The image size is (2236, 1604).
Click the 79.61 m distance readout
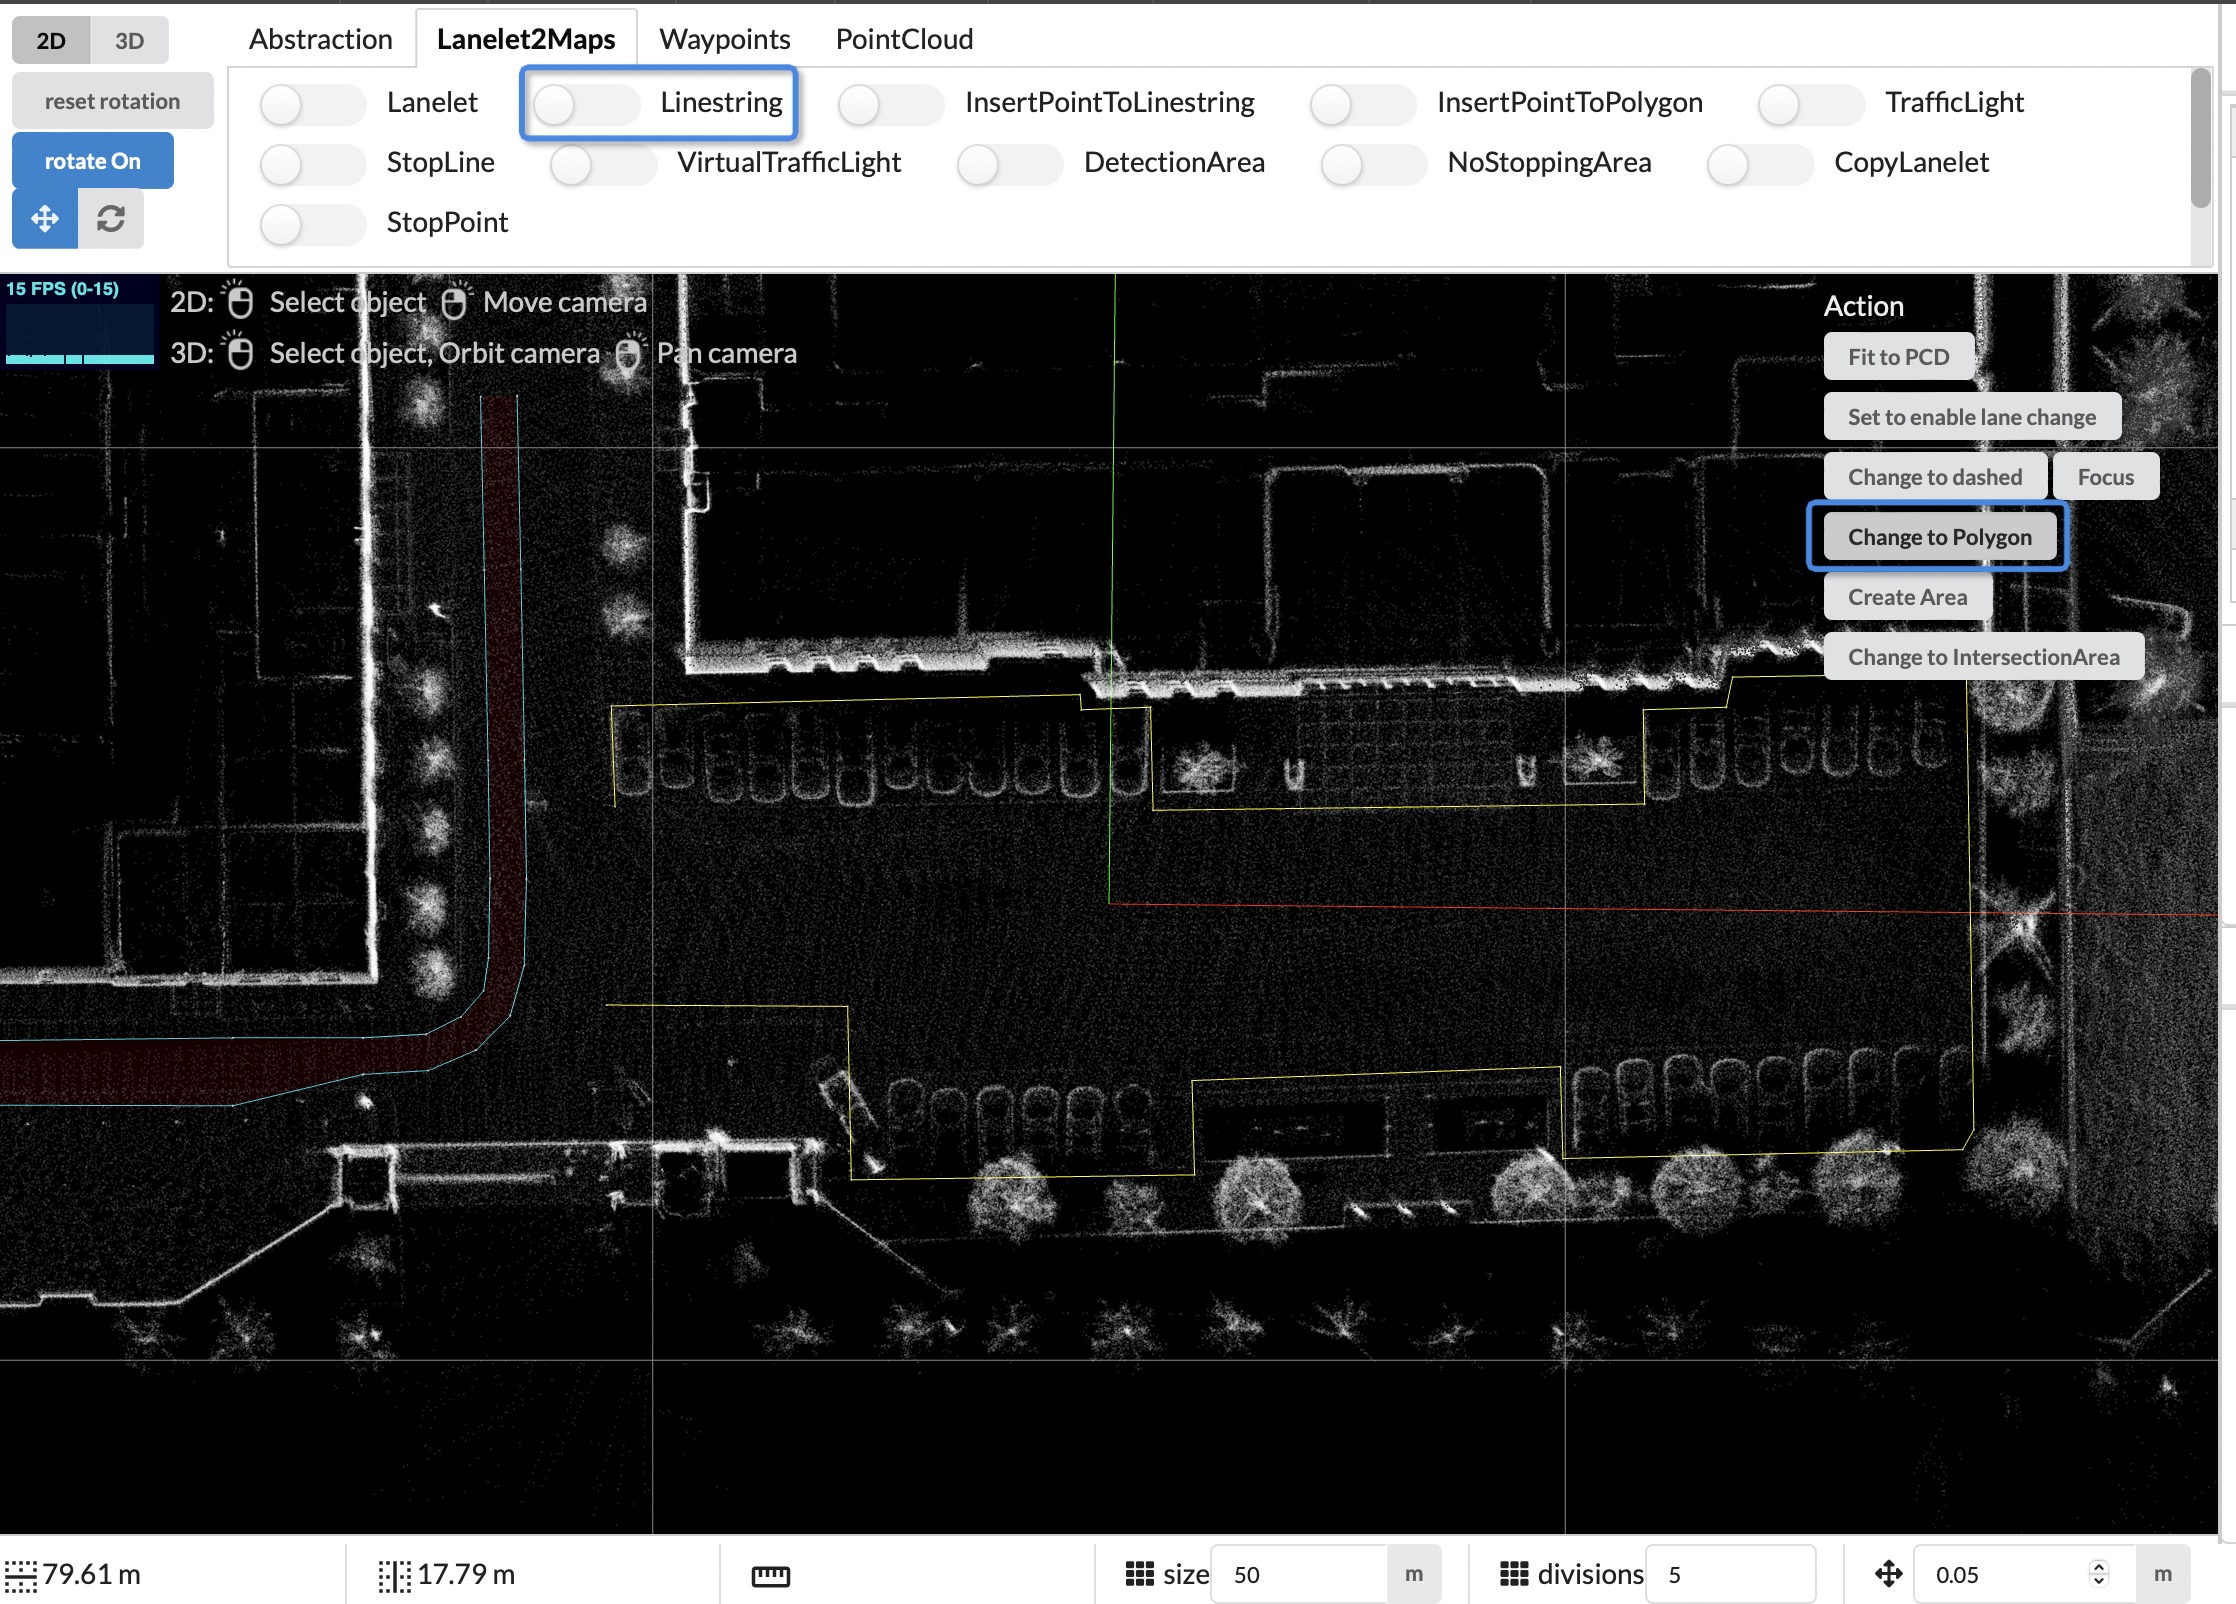pyautogui.click(x=91, y=1575)
